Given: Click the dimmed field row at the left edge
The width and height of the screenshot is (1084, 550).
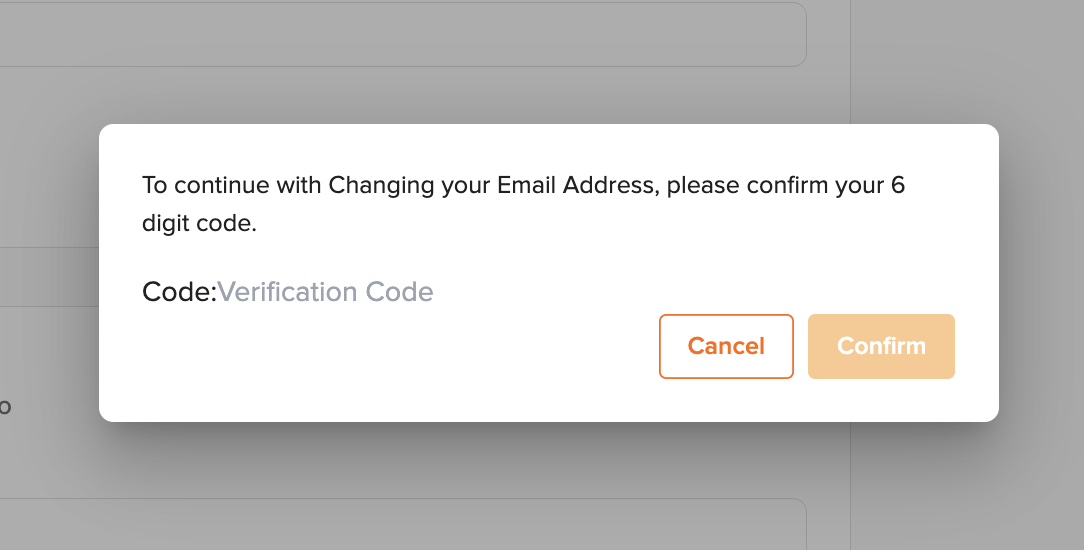Looking at the screenshot, I should click(48, 278).
